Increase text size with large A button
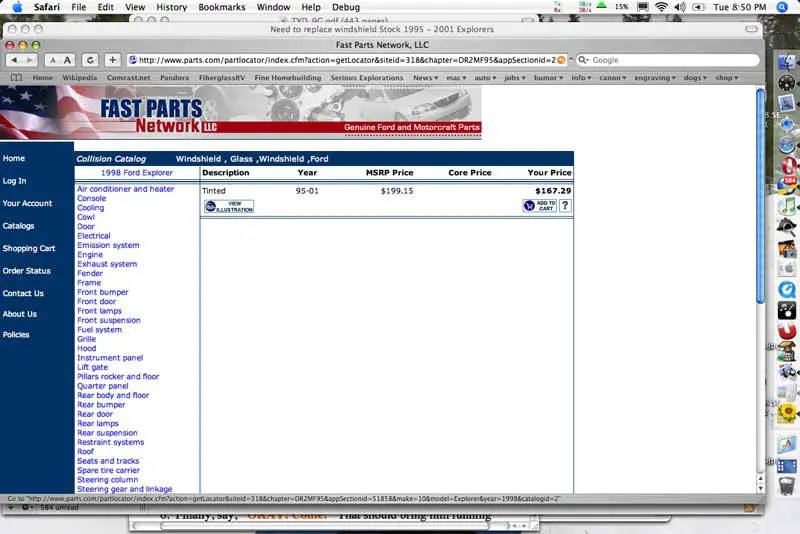Screen dimensions: 800x534 pos(67,60)
